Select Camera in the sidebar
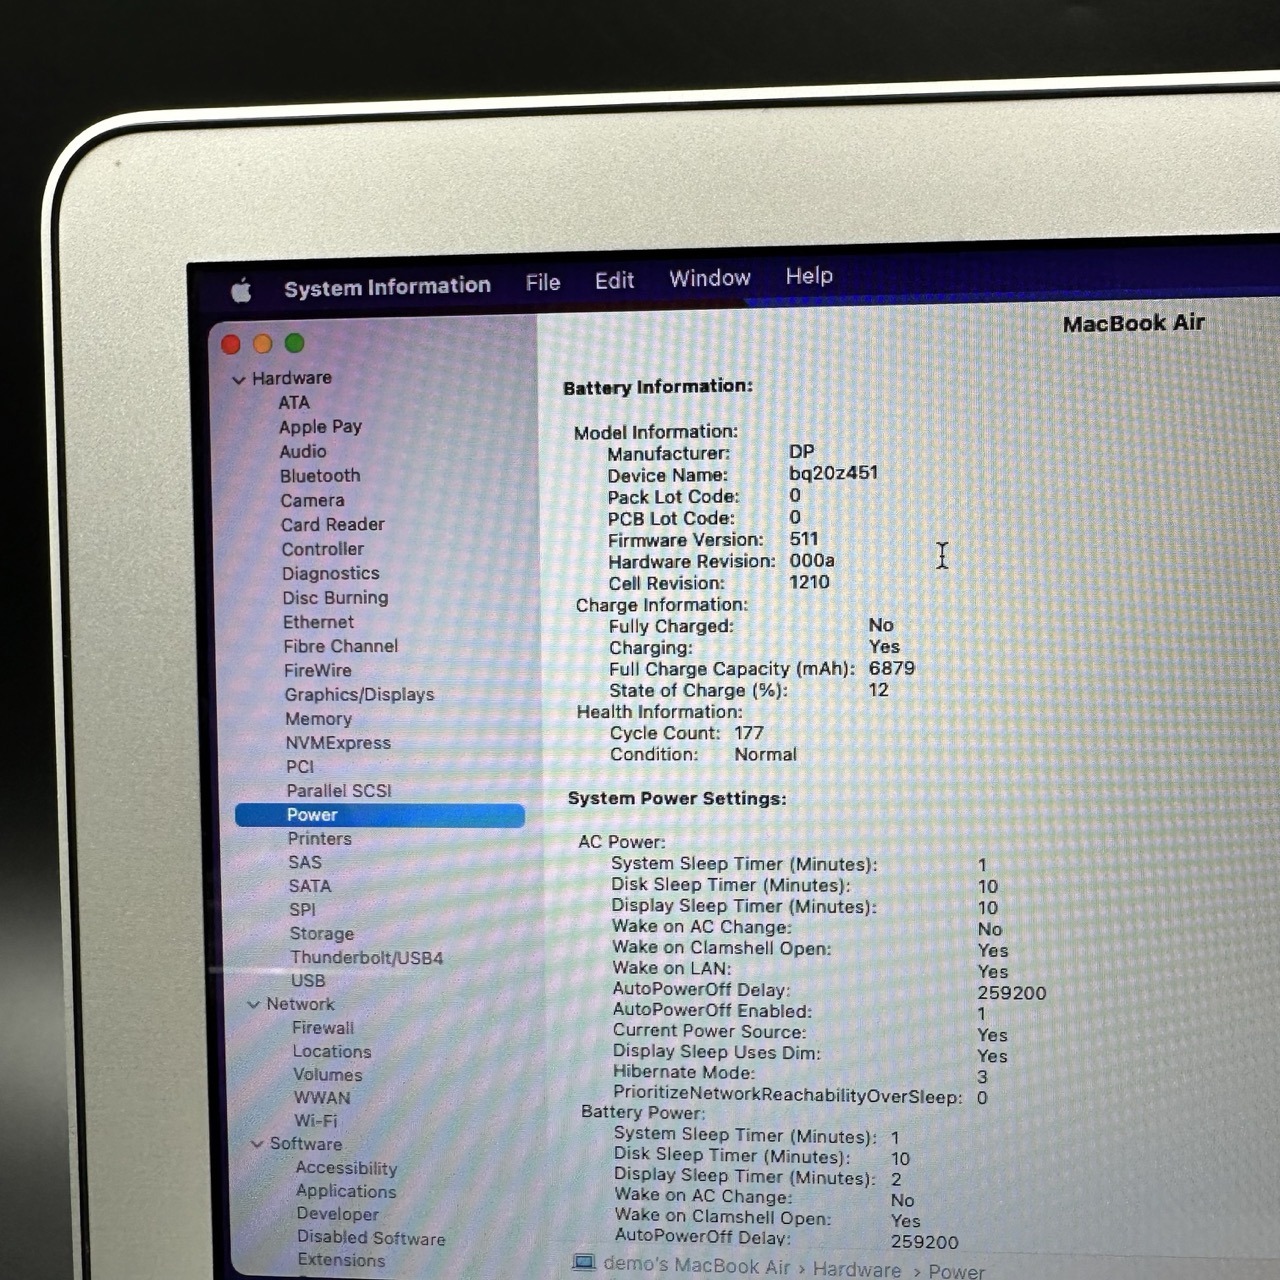1280x1280 pixels. [x=312, y=501]
